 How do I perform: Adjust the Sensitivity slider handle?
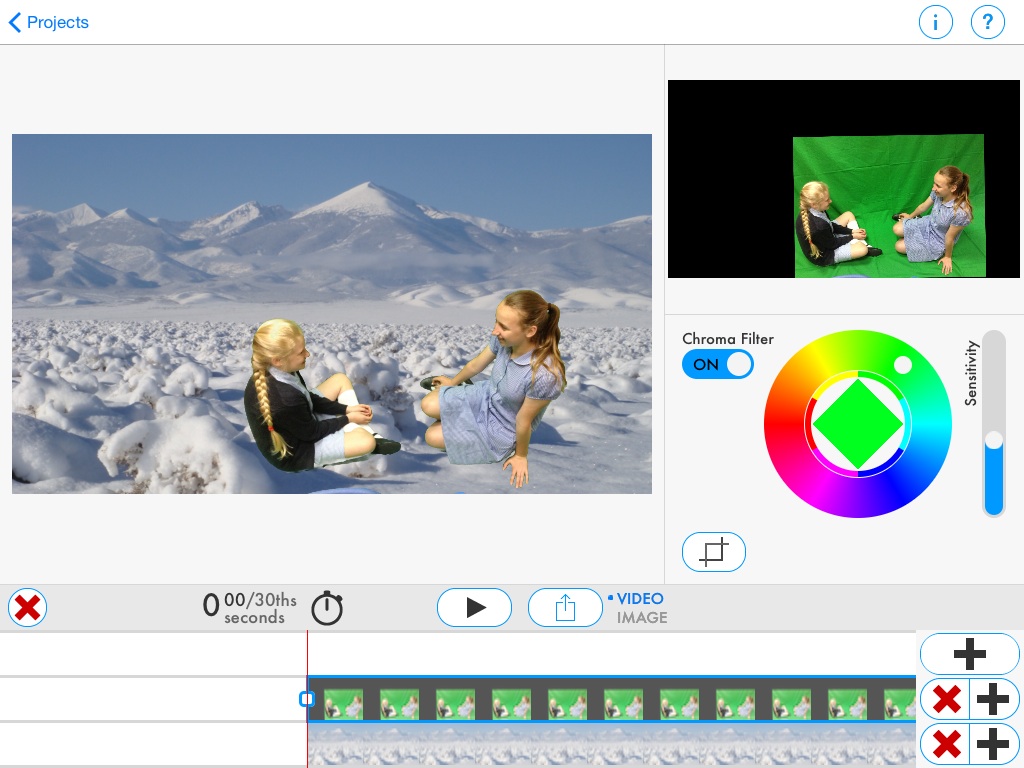pos(994,440)
